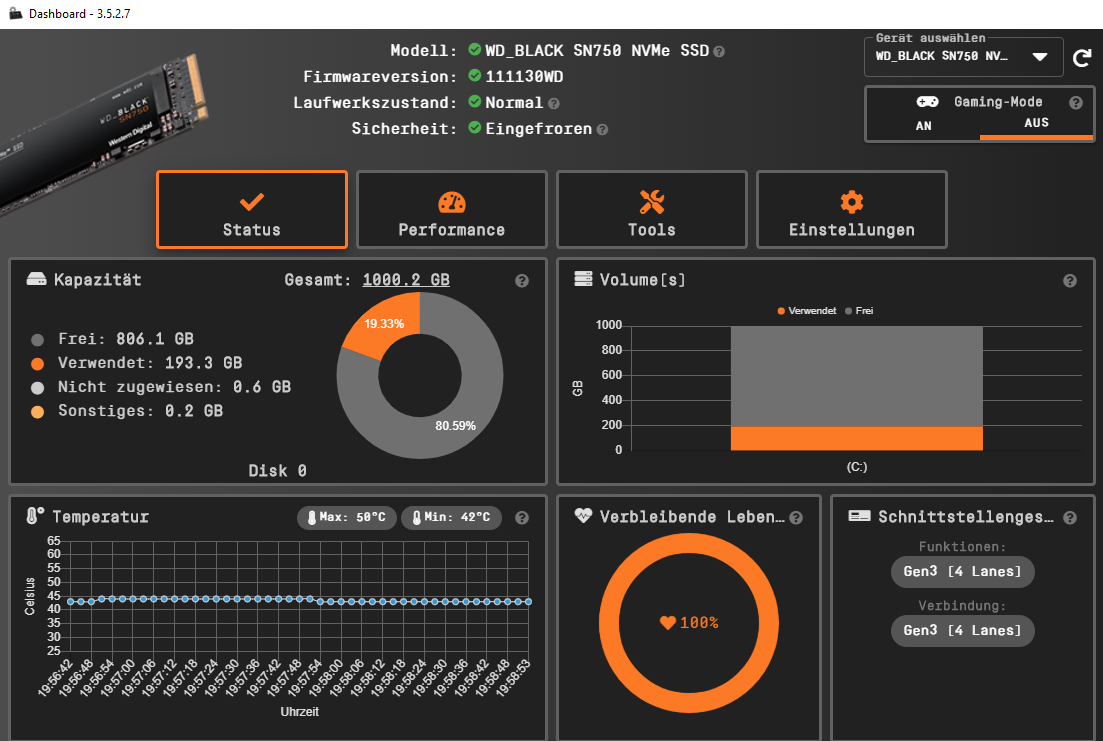
Task: Expand the Gerät auswählen dropdown
Action: point(963,56)
